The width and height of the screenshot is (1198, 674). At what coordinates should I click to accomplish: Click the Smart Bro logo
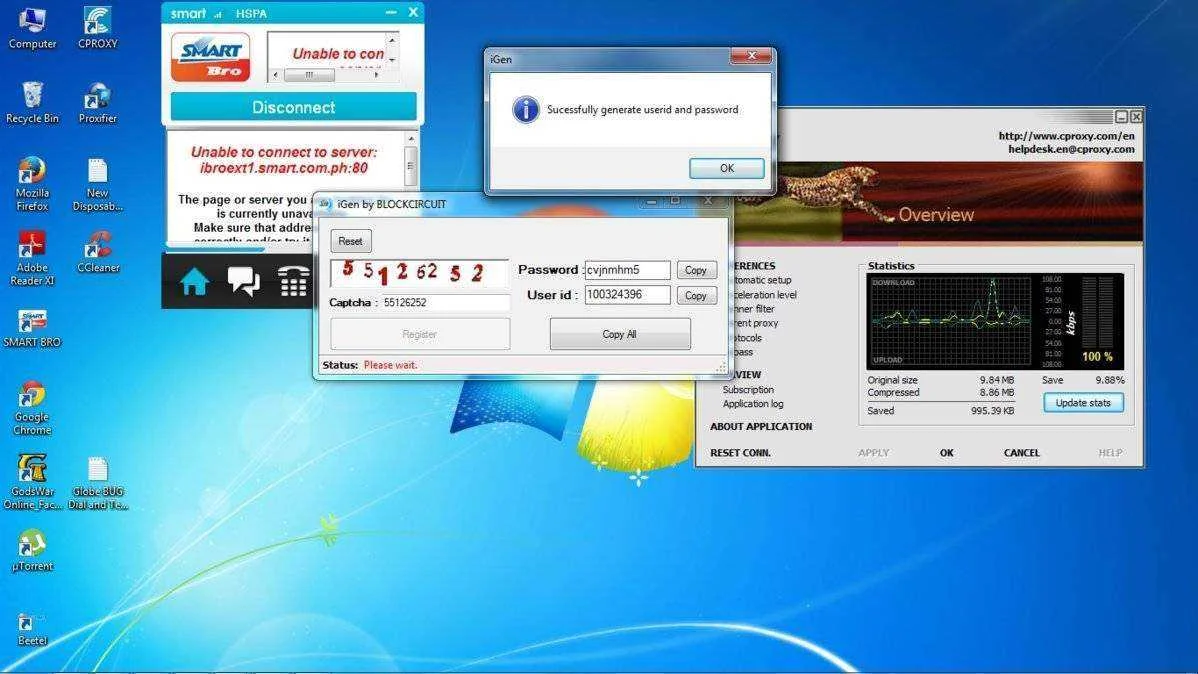[x=210, y=57]
